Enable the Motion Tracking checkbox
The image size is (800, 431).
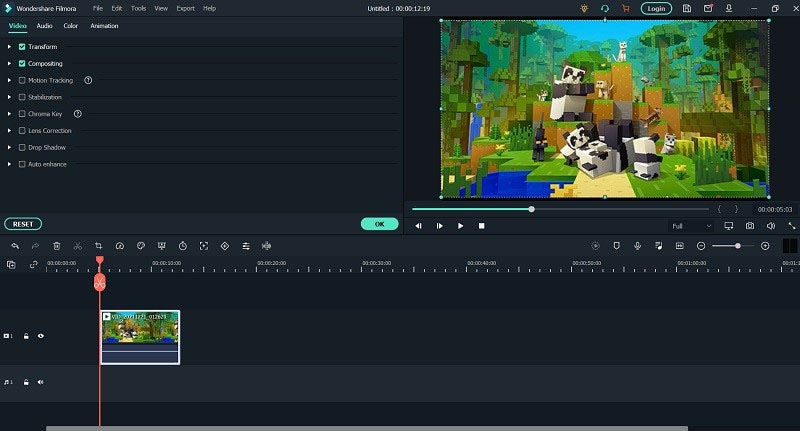click(x=22, y=80)
